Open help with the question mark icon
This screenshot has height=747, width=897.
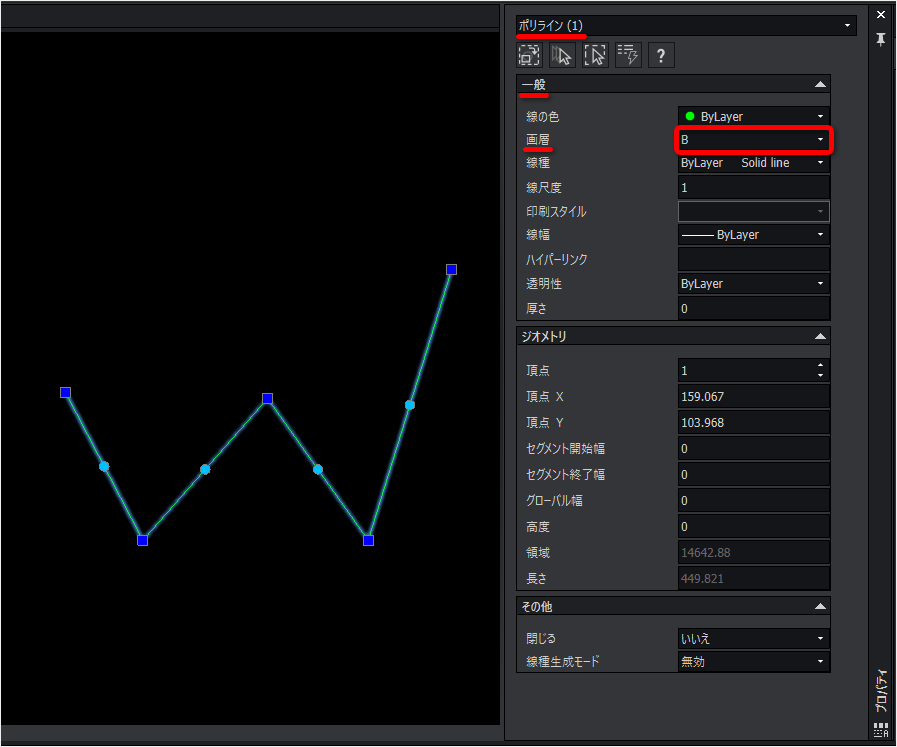661,55
